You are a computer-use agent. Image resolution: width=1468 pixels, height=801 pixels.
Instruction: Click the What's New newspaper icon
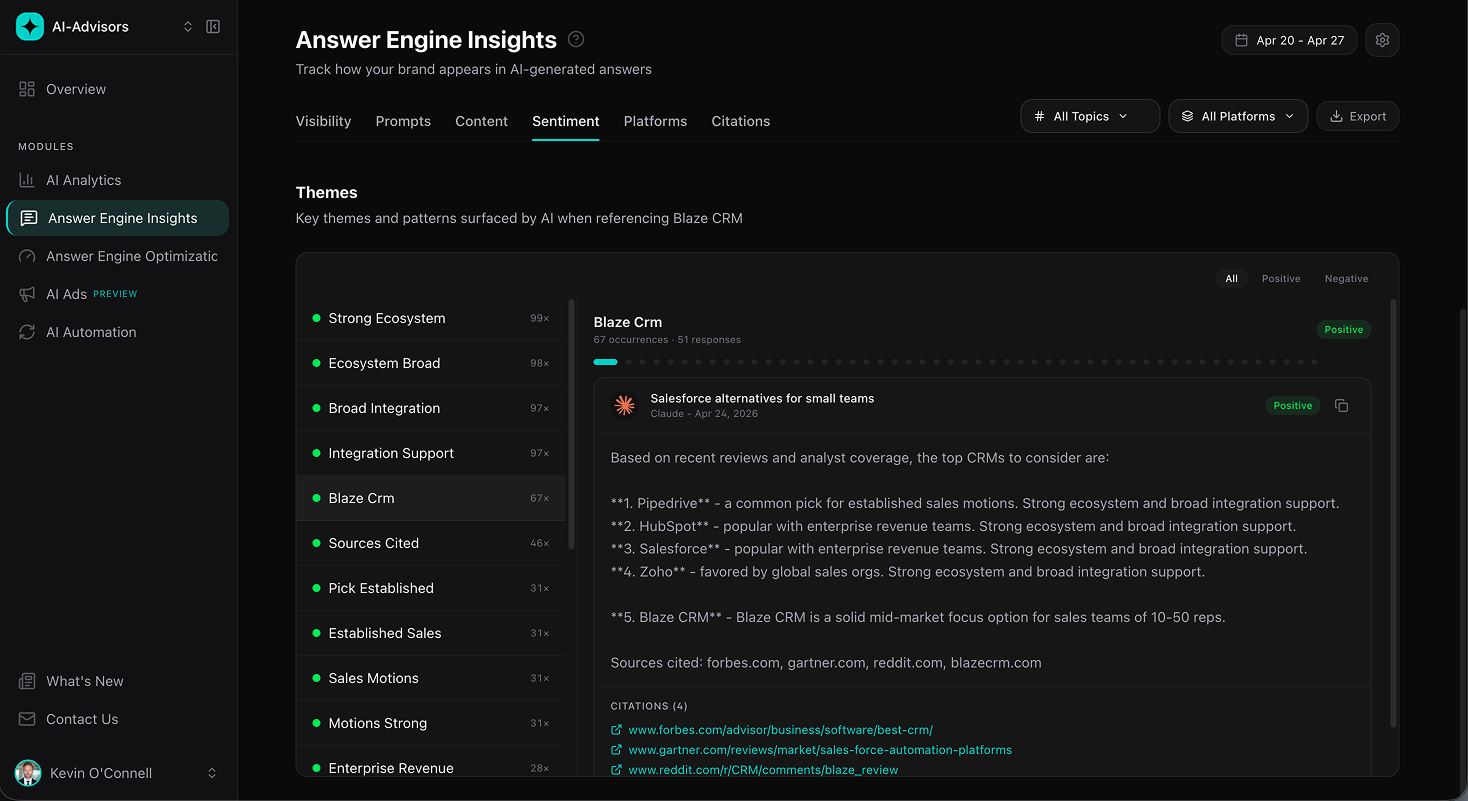click(x=27, y=681)
